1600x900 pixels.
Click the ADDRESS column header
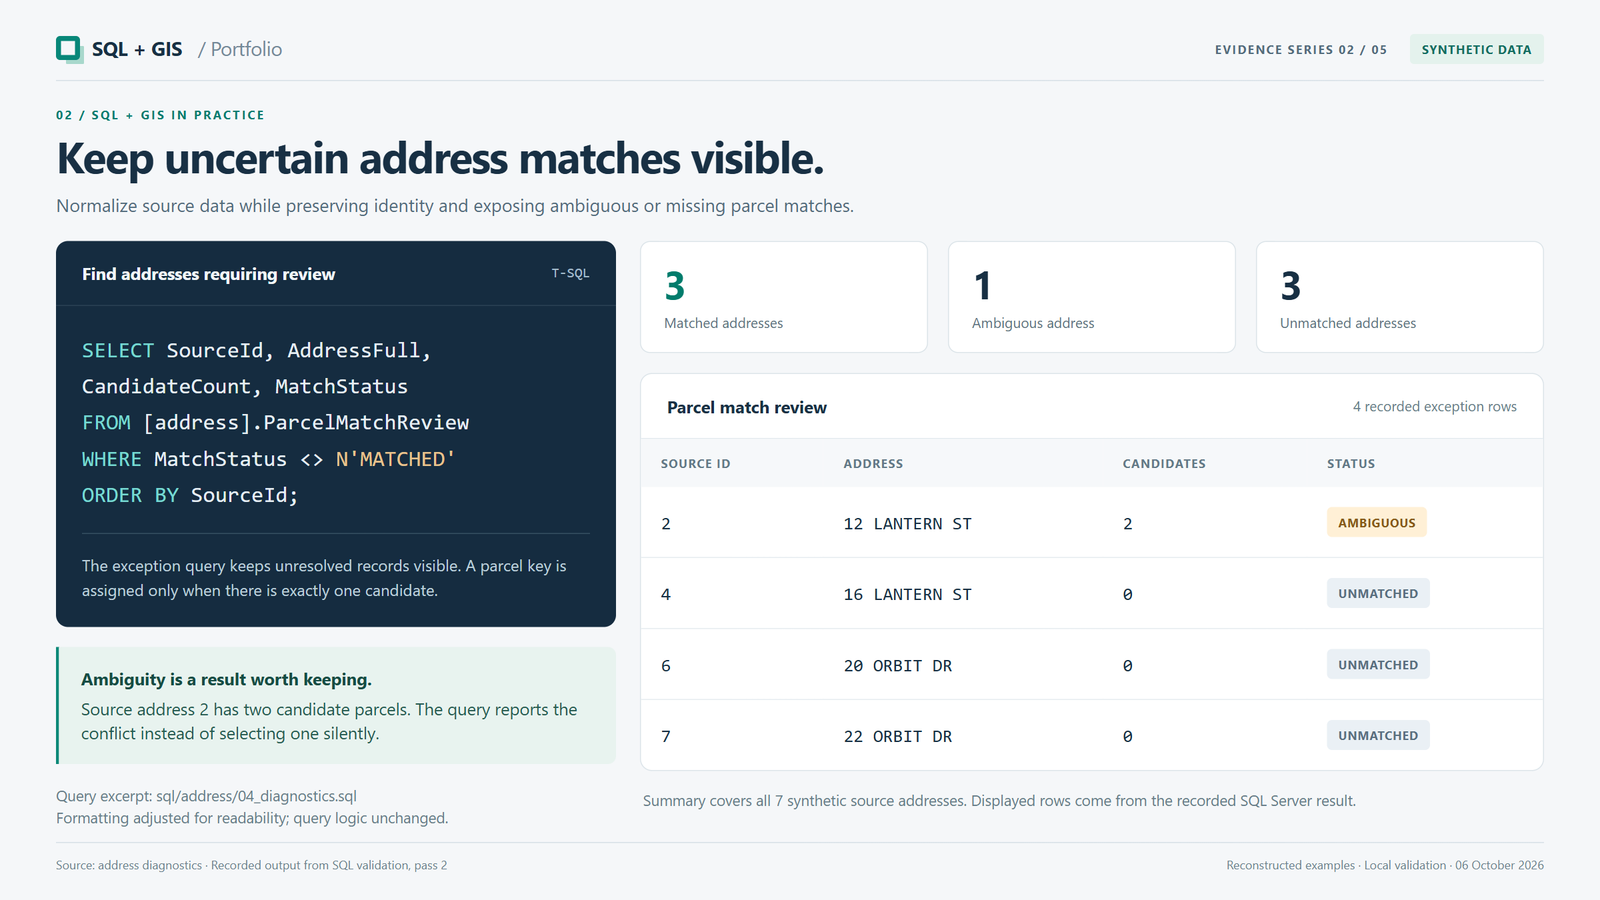coord(873,464)
